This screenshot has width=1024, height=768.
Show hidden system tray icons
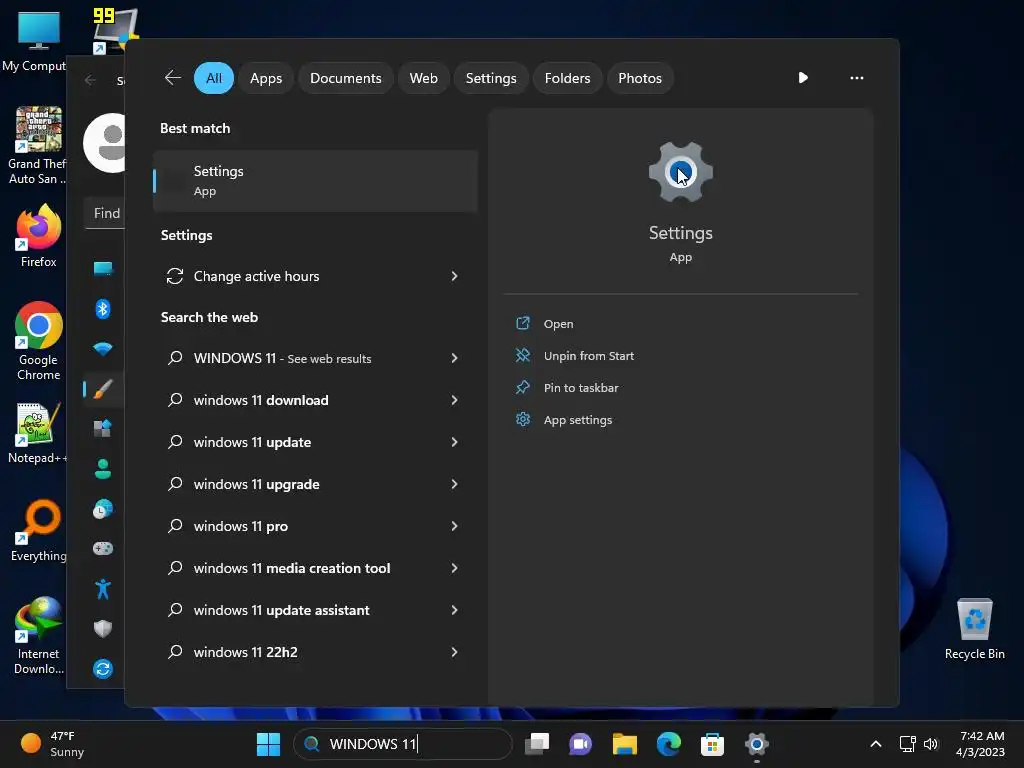point(876,744)
